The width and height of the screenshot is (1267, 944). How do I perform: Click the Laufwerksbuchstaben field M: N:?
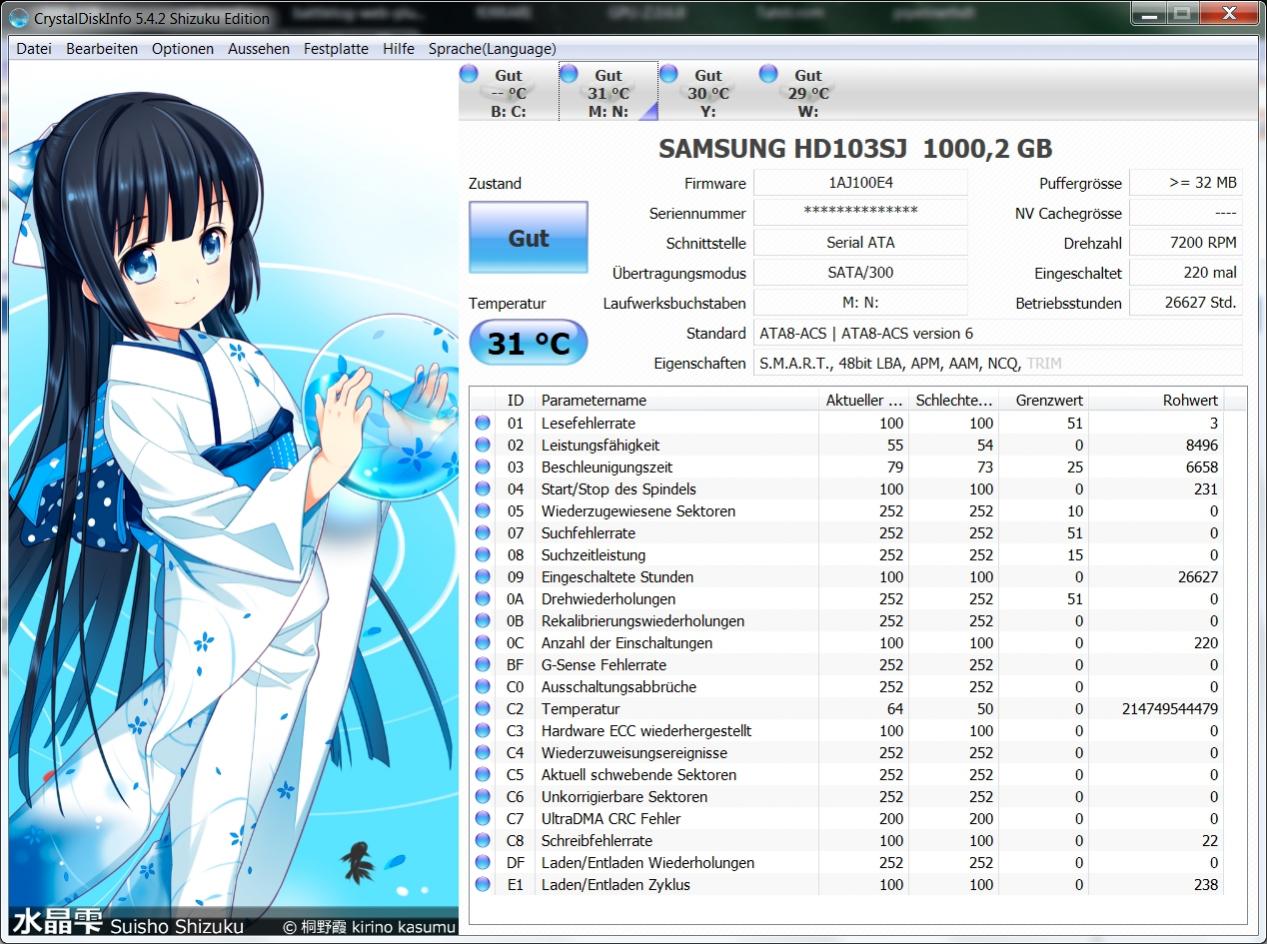coord(860,303)
